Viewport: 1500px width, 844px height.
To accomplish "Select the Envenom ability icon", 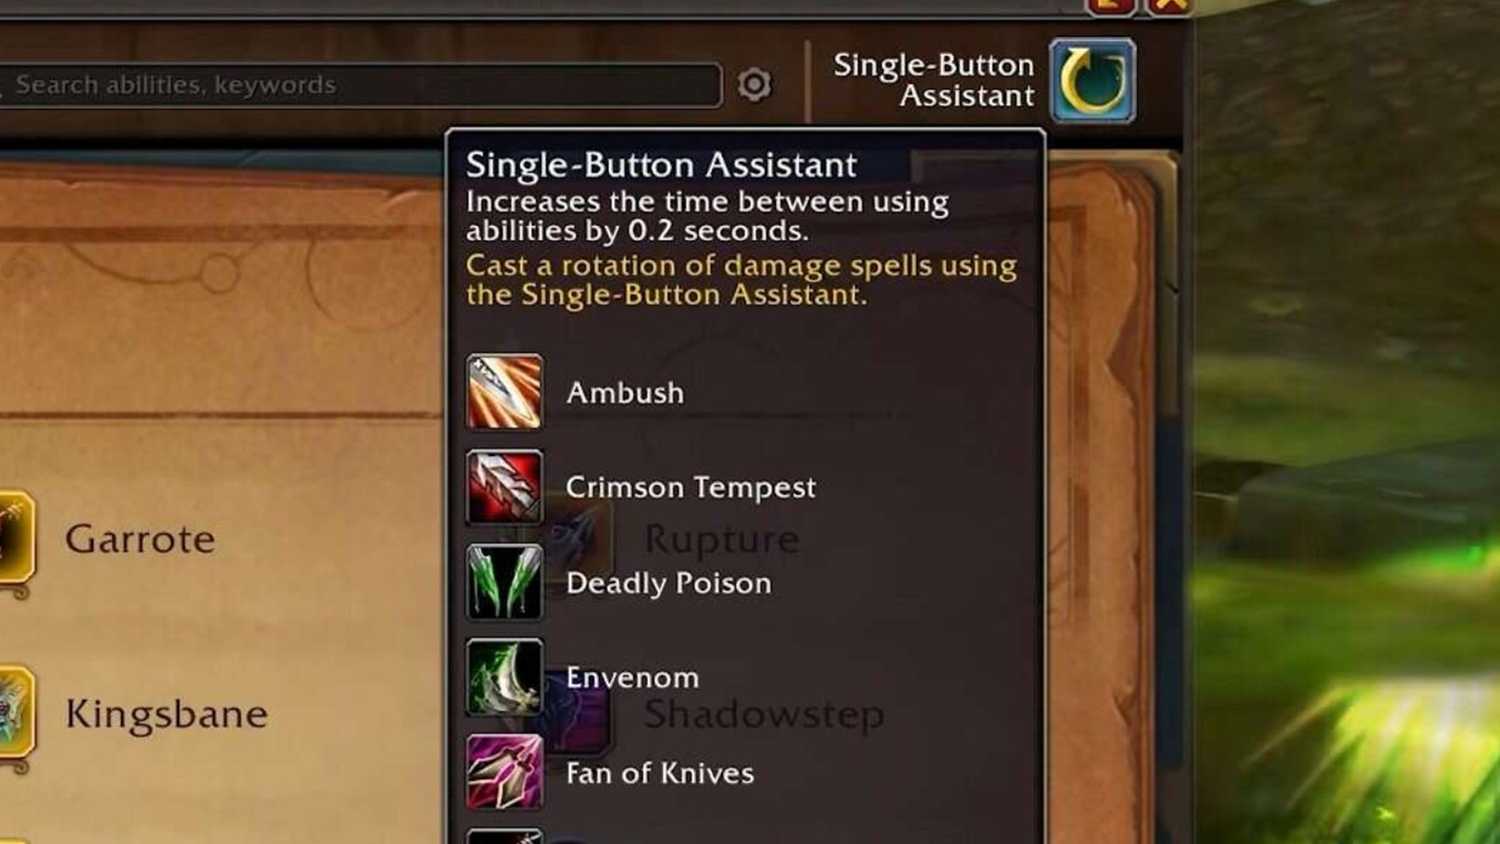I will (x=504, y=677).
